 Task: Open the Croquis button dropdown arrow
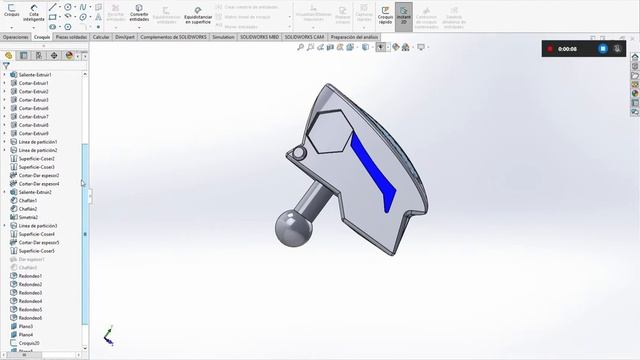(x=11, y=28)
